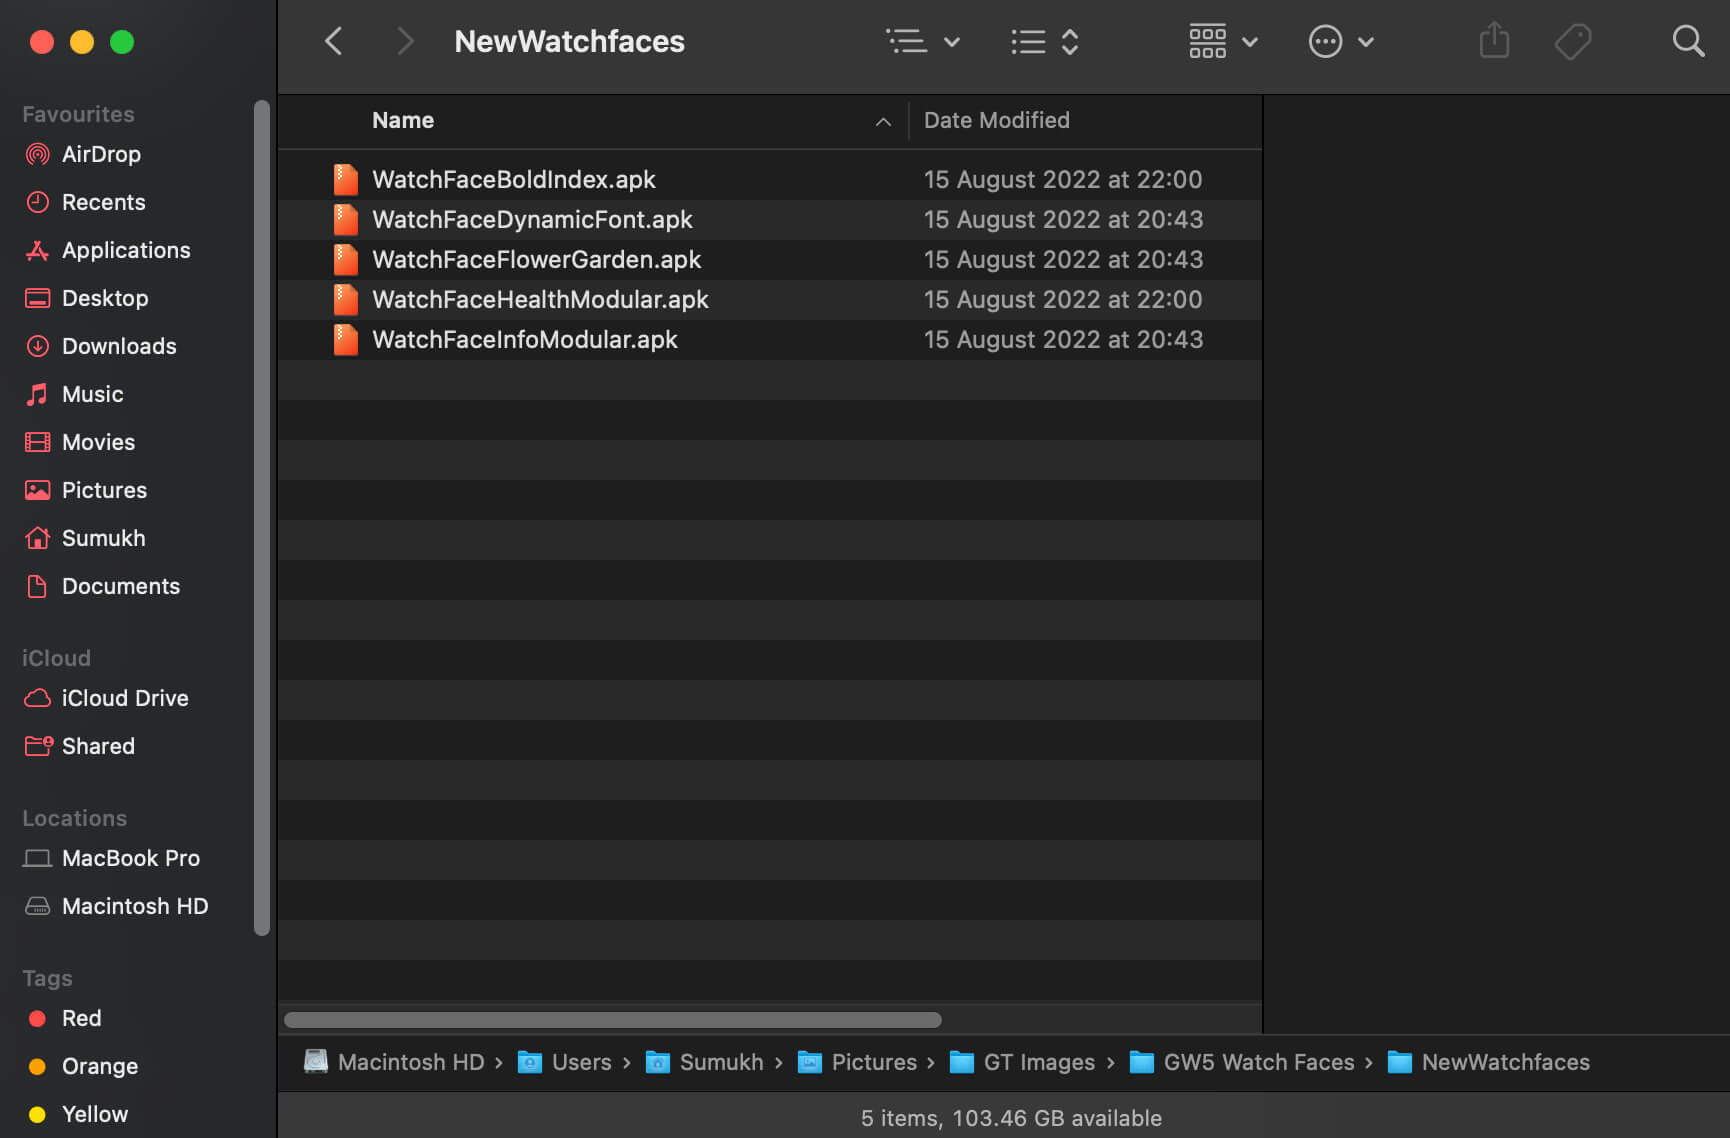The image size is (1730, 1138).
Task: Change item sorting with up-down stepper
Action: (1044, 42)
